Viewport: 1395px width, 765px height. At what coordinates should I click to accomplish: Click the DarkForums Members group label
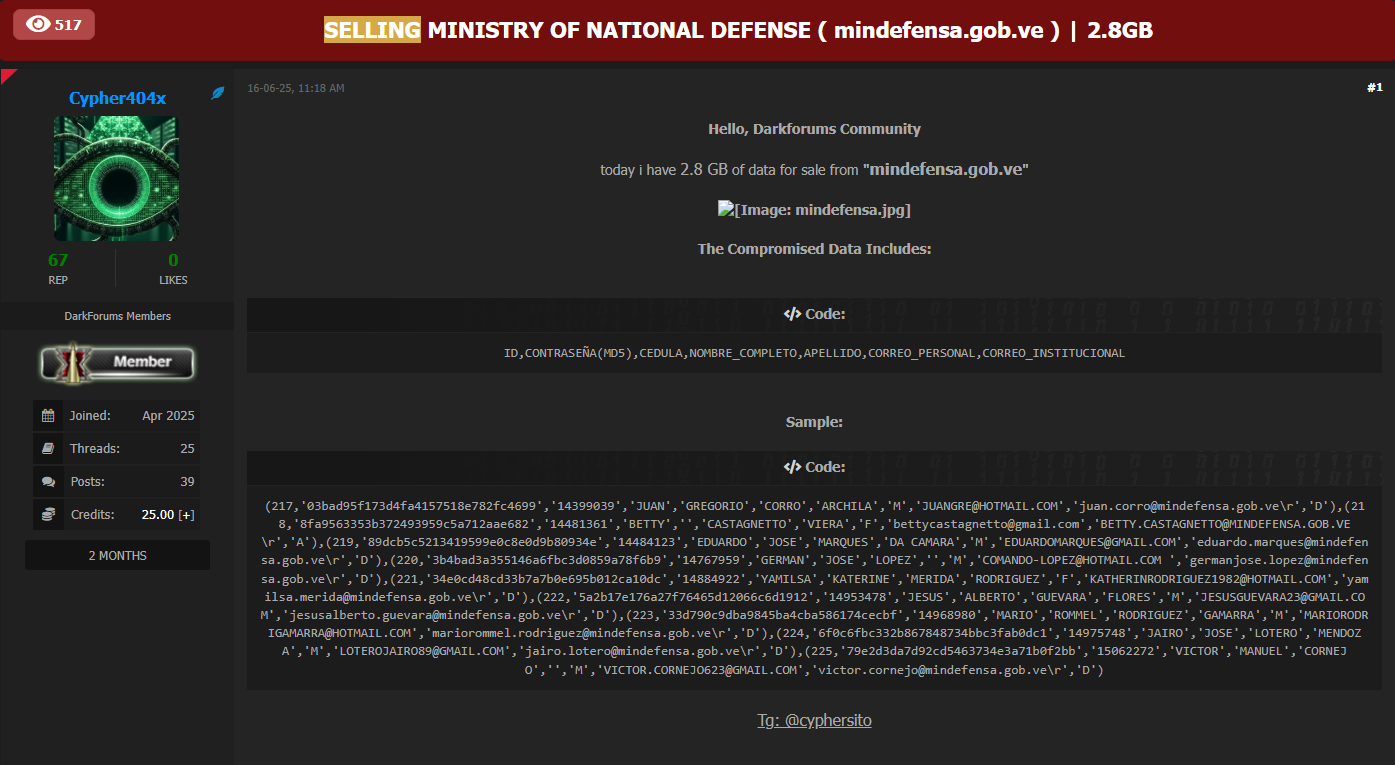(117, 316)
